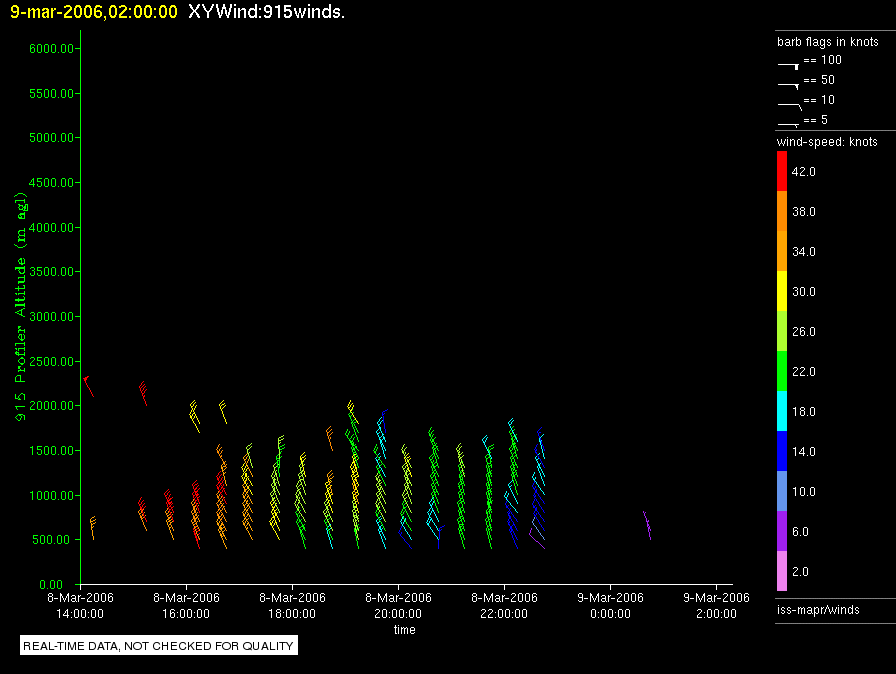This screenshot has width=896, height=674.
Task: Click the 3000.00 altitude tick label
Action: 48,317
